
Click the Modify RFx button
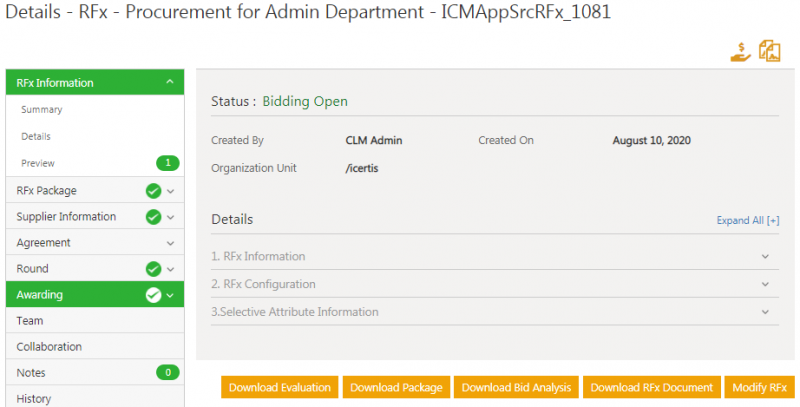[x=759, y=388]
